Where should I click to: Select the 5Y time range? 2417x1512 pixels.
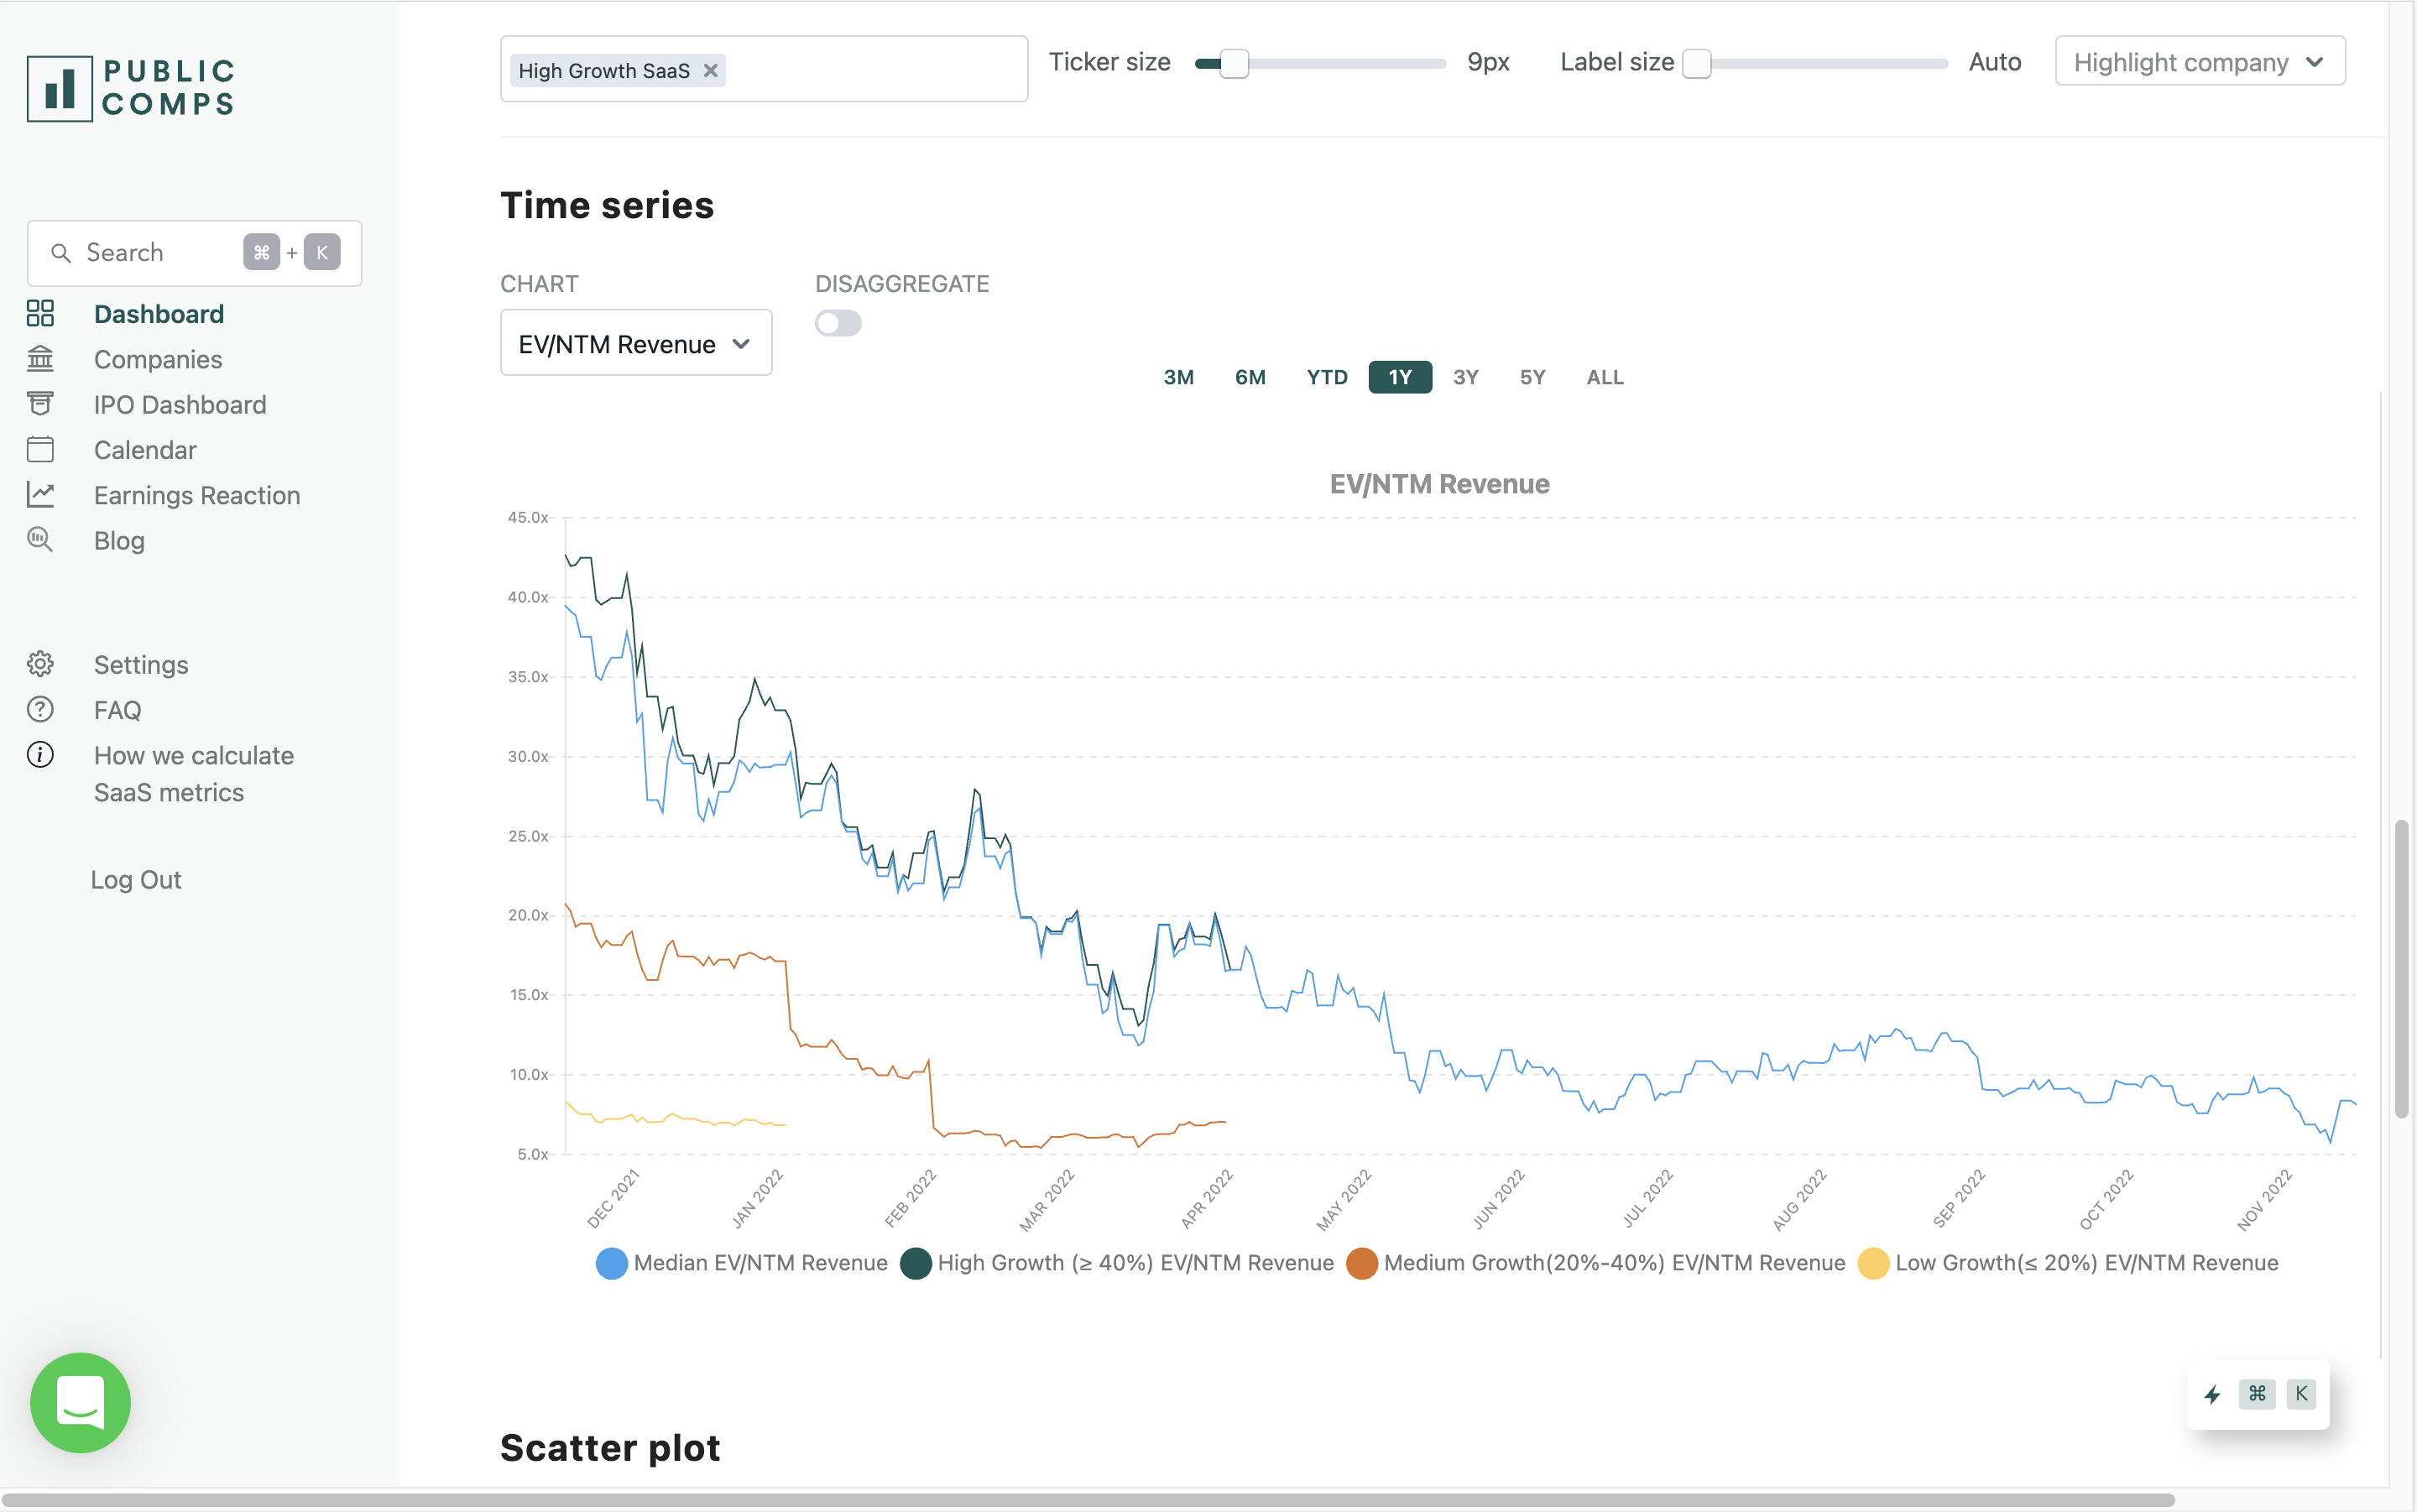point(1532,377)
